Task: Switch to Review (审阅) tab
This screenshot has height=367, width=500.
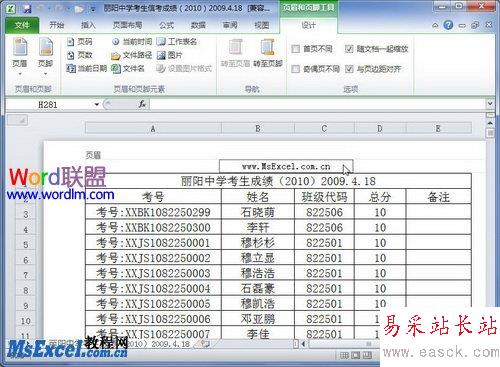Action: 230,25
